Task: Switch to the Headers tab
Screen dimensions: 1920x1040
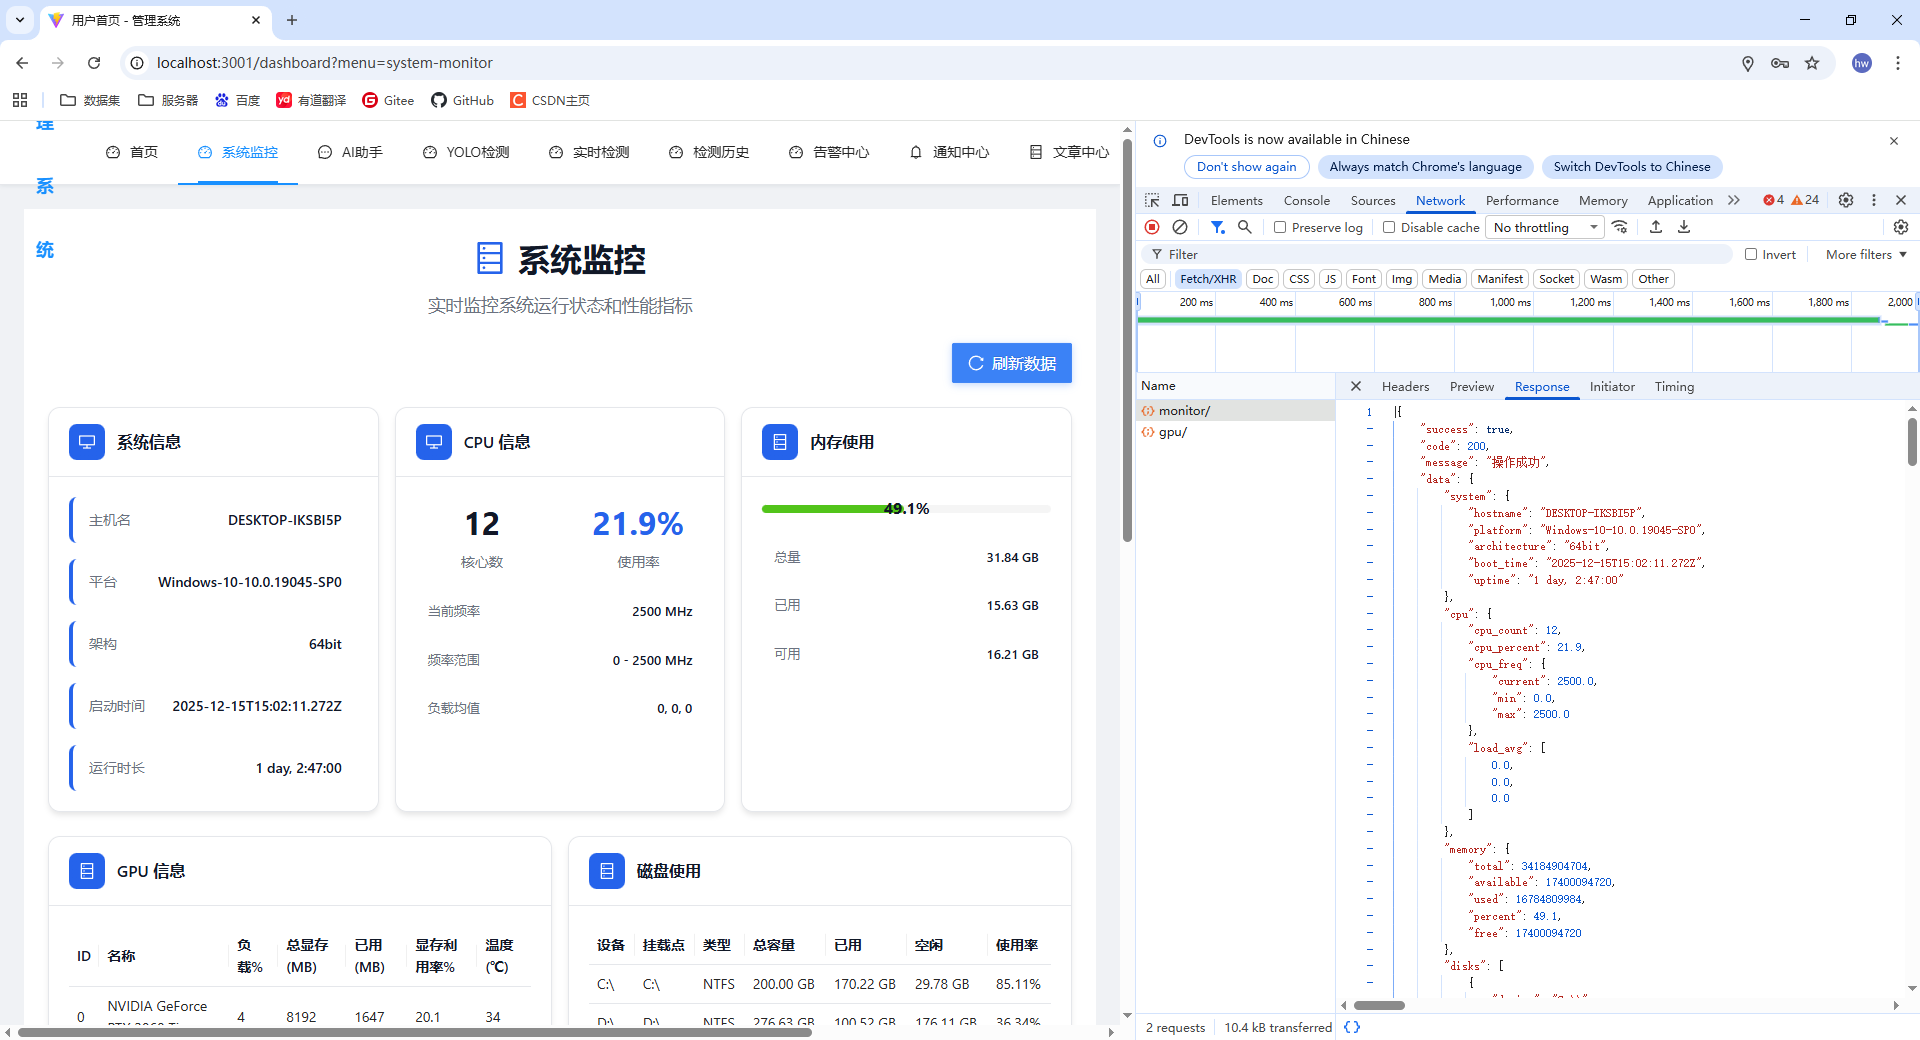Action: (1405, 386)
